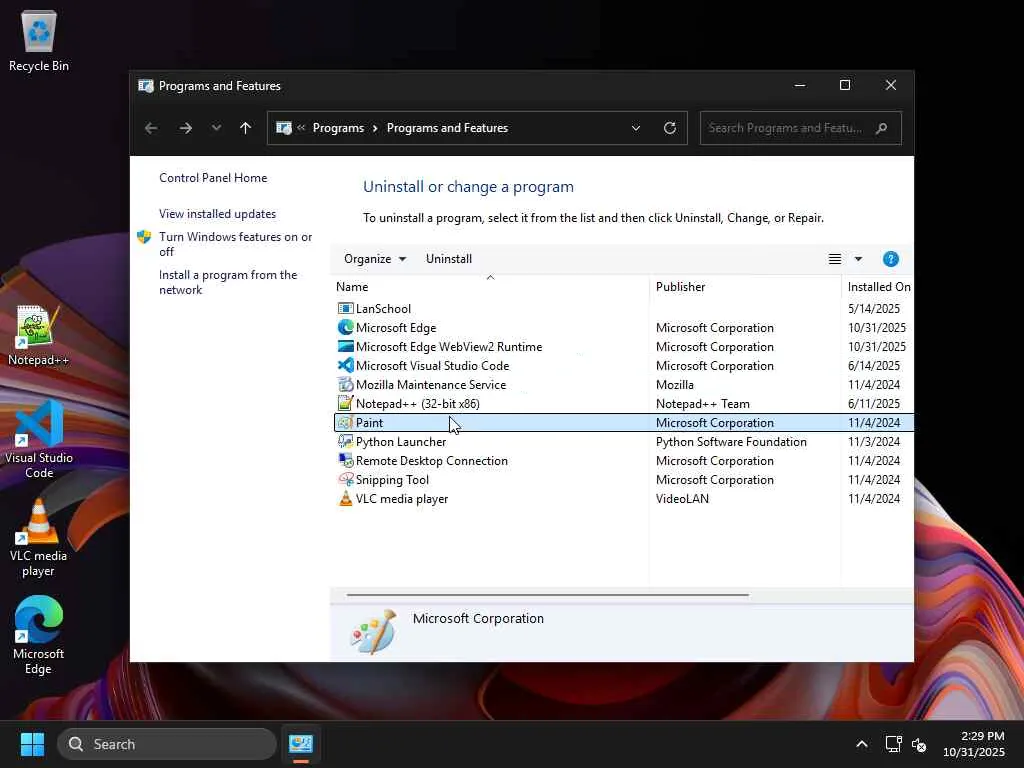Click Programs and Features breadcrumb
This screenshot has height=768, width=1024.
[447, 128]
